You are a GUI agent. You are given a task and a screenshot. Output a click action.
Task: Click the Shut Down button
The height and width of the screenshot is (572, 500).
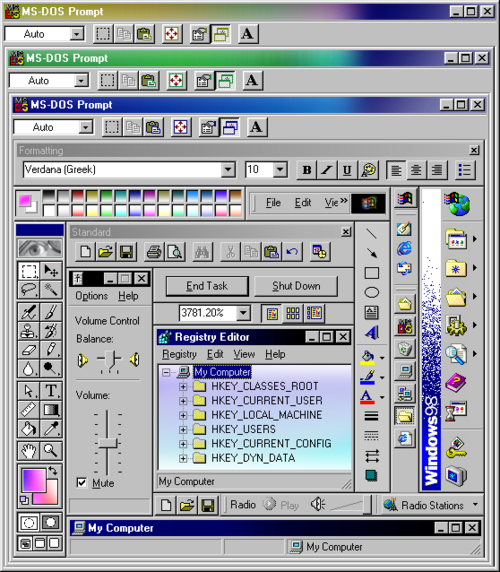pos(296,286)
